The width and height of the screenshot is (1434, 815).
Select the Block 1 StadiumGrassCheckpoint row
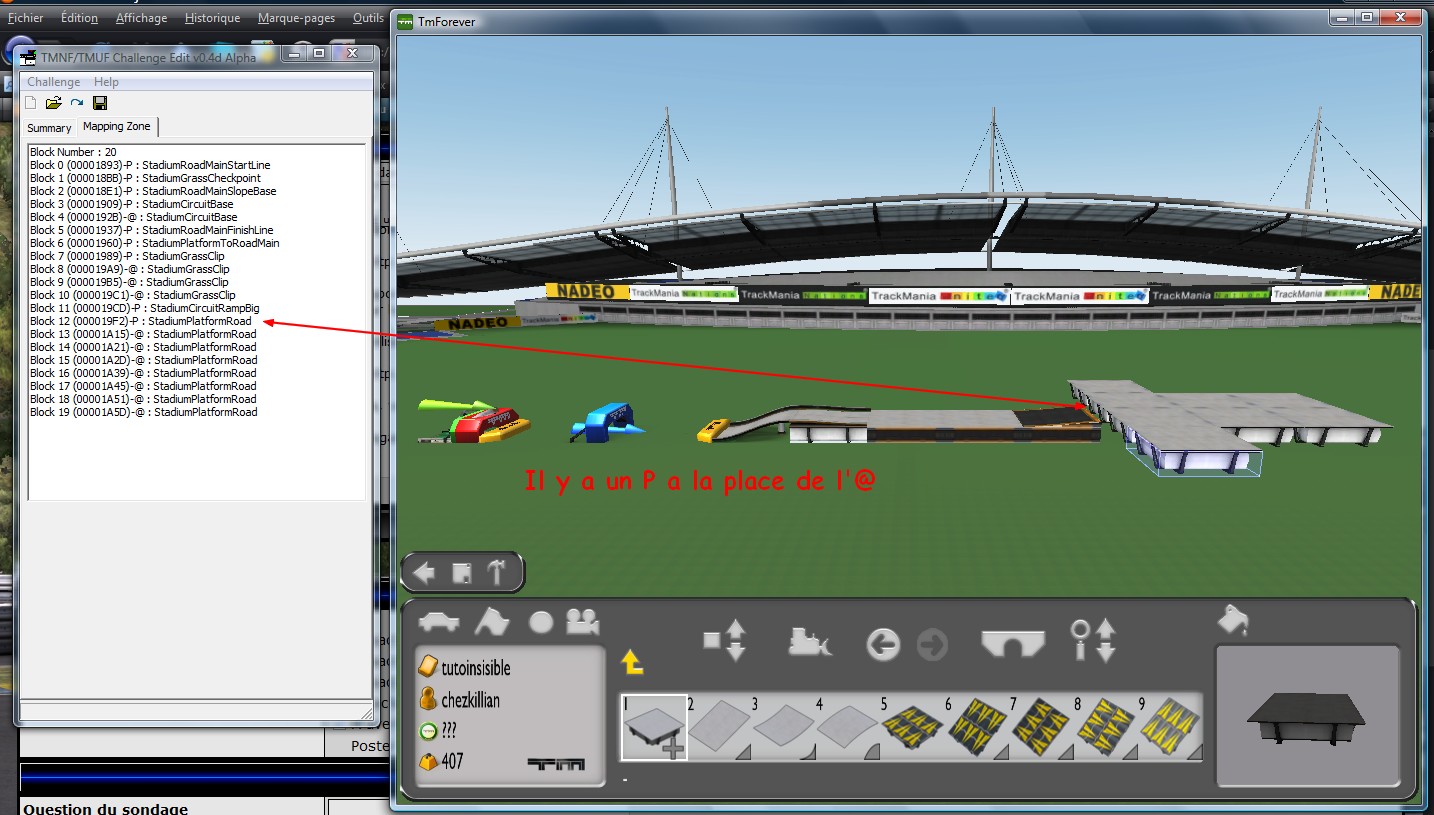coord(145,178)
